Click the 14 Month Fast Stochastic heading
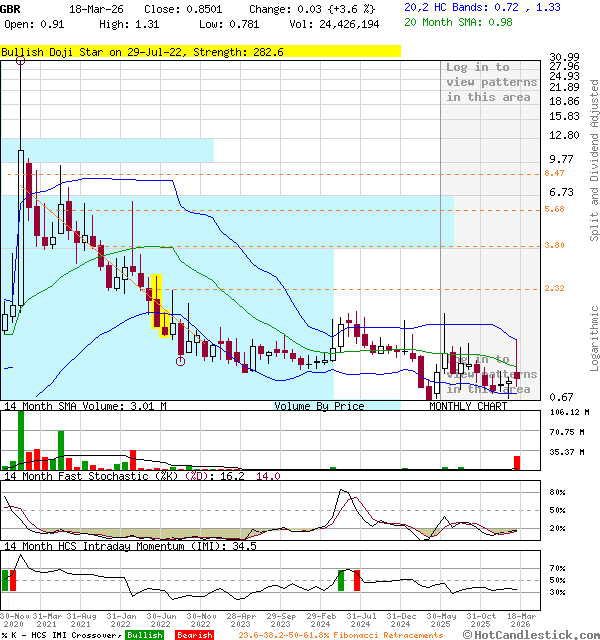 click(x=94, y=476)
